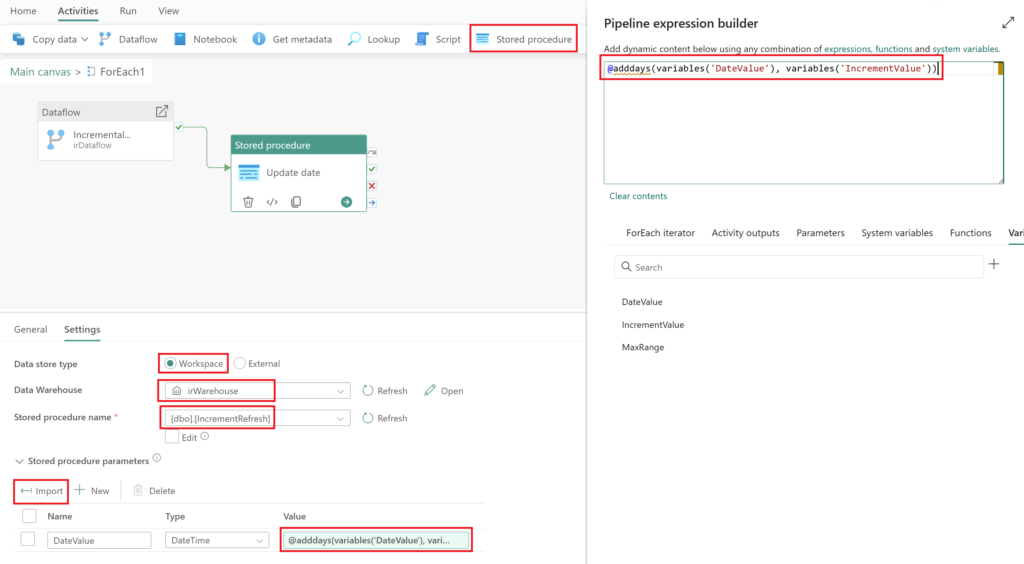Switch to the System variables tab
The height and width of the screenshot is (564, 1024).
[x=897, y=232]
